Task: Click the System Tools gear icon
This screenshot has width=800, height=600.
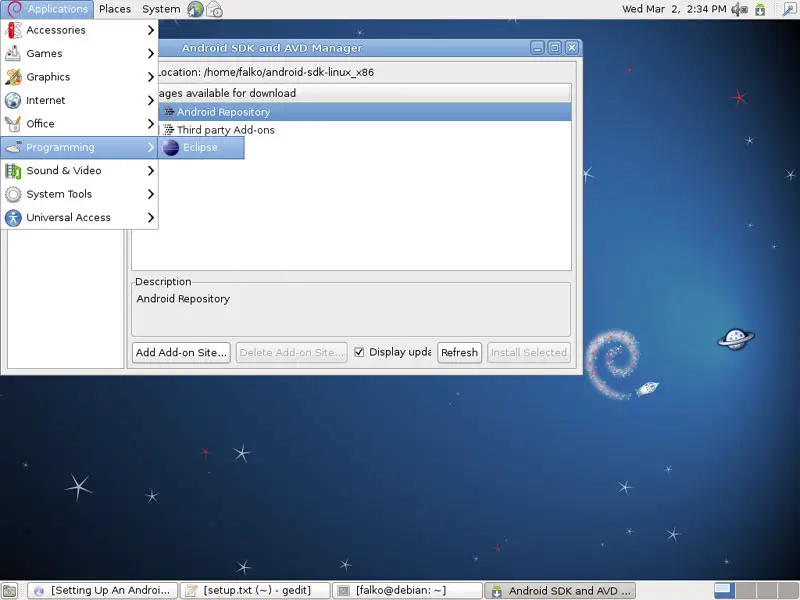Action: pyautogui.click(x=13, y=194)
